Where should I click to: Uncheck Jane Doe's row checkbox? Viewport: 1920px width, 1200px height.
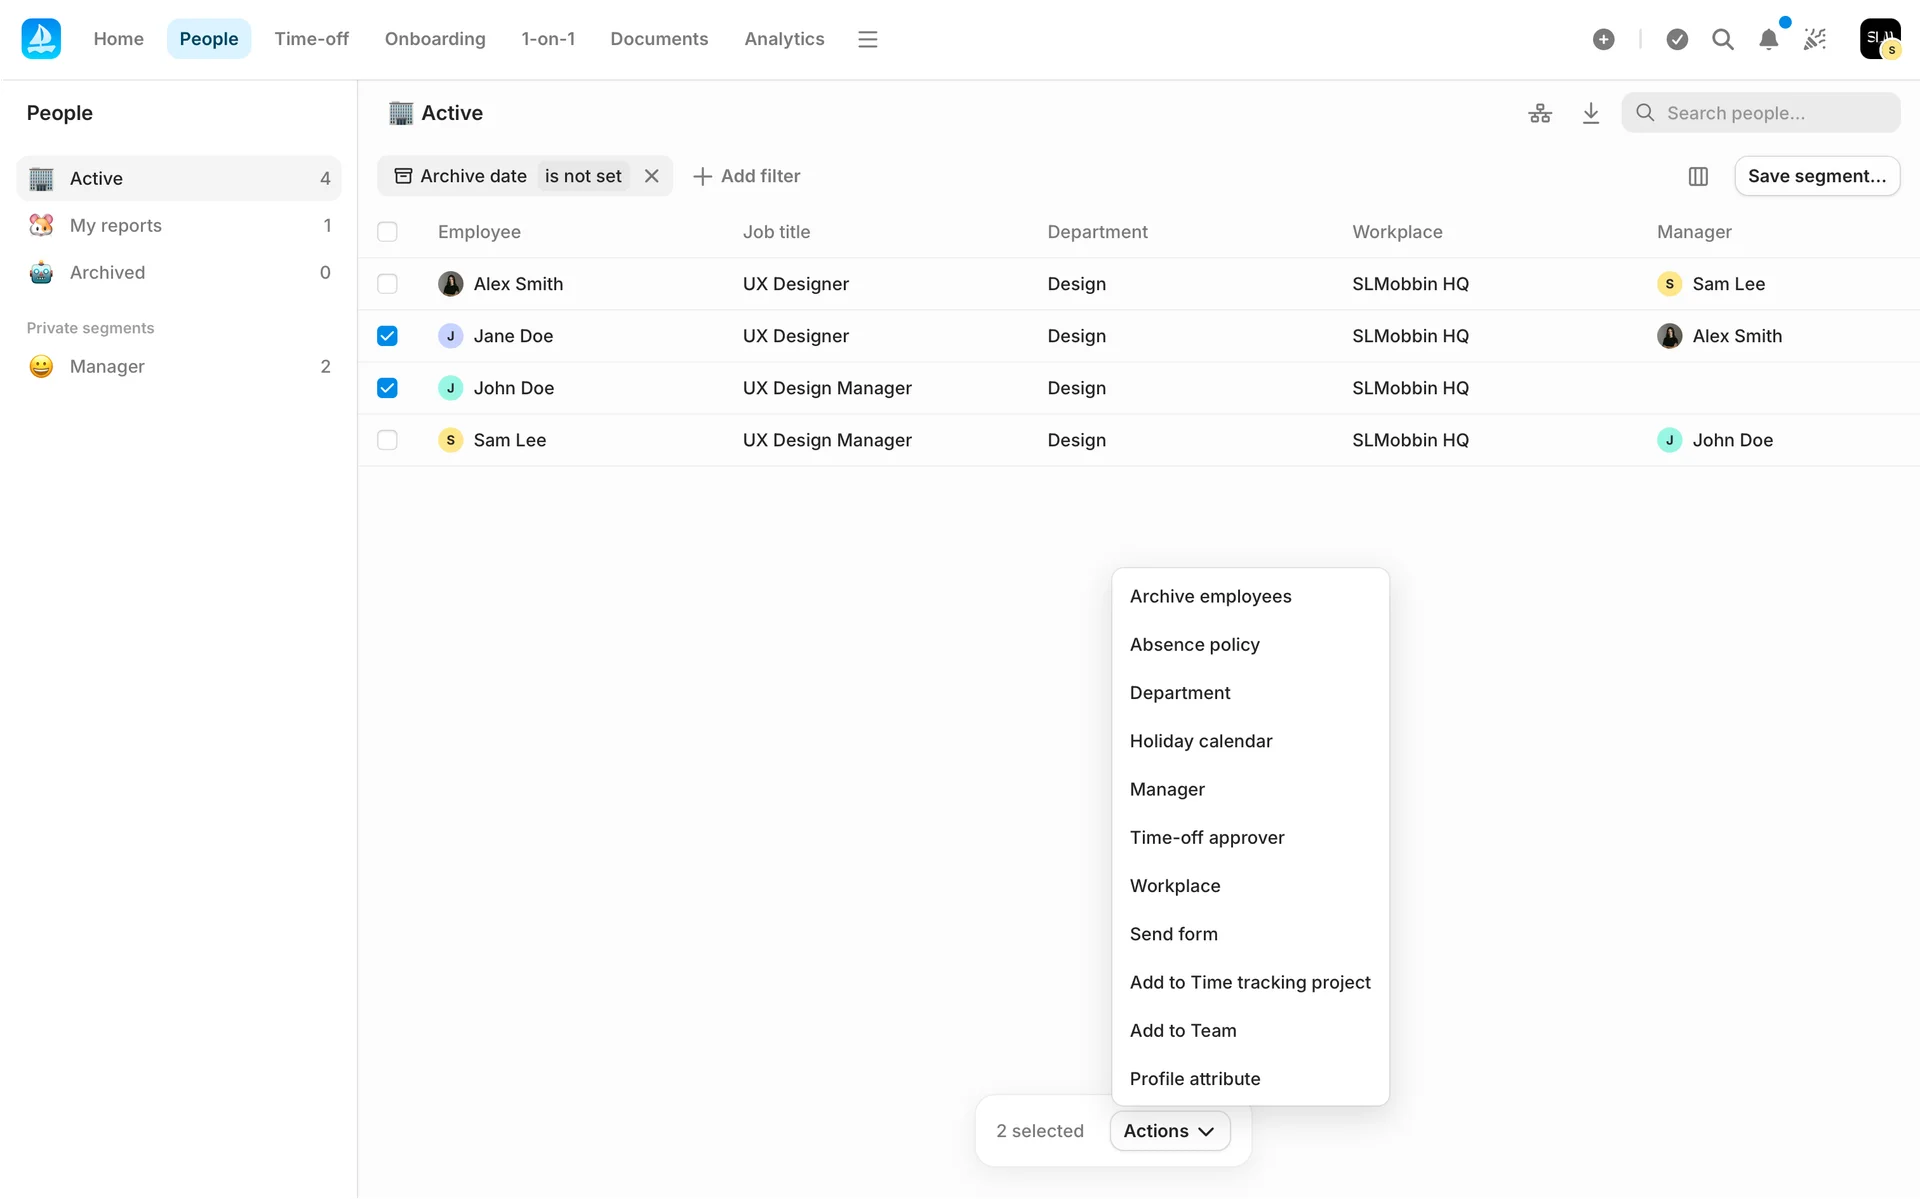(x=387, y=336)
